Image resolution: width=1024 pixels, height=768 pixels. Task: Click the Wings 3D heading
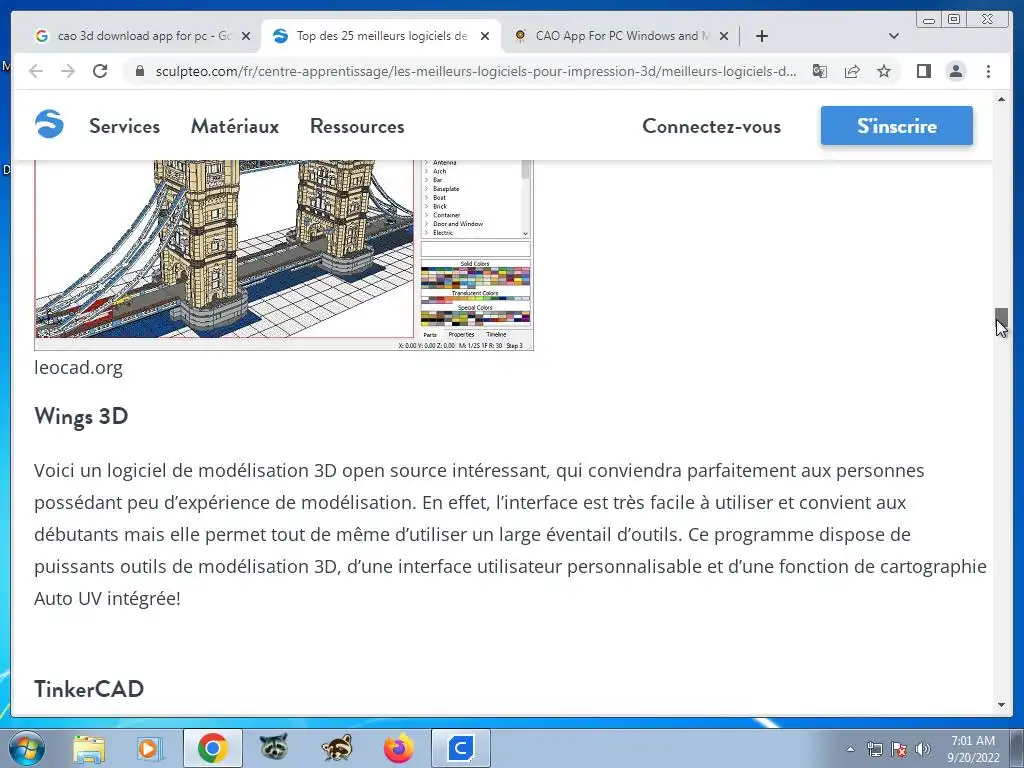click(x=81, y=416)
